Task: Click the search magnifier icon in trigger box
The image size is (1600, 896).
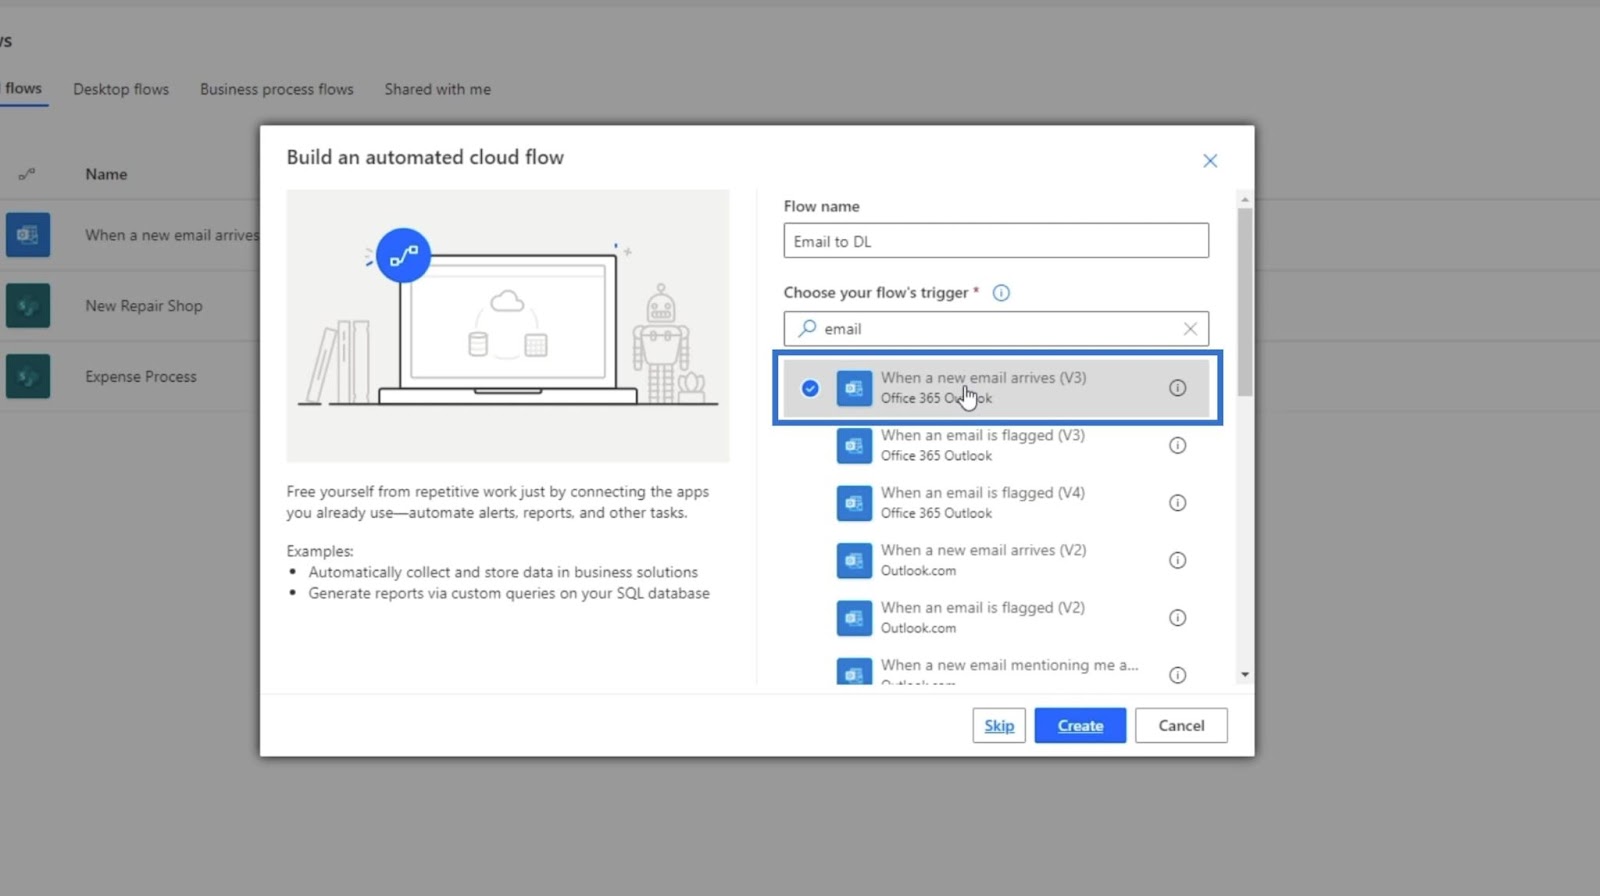Action: point(807,328)
